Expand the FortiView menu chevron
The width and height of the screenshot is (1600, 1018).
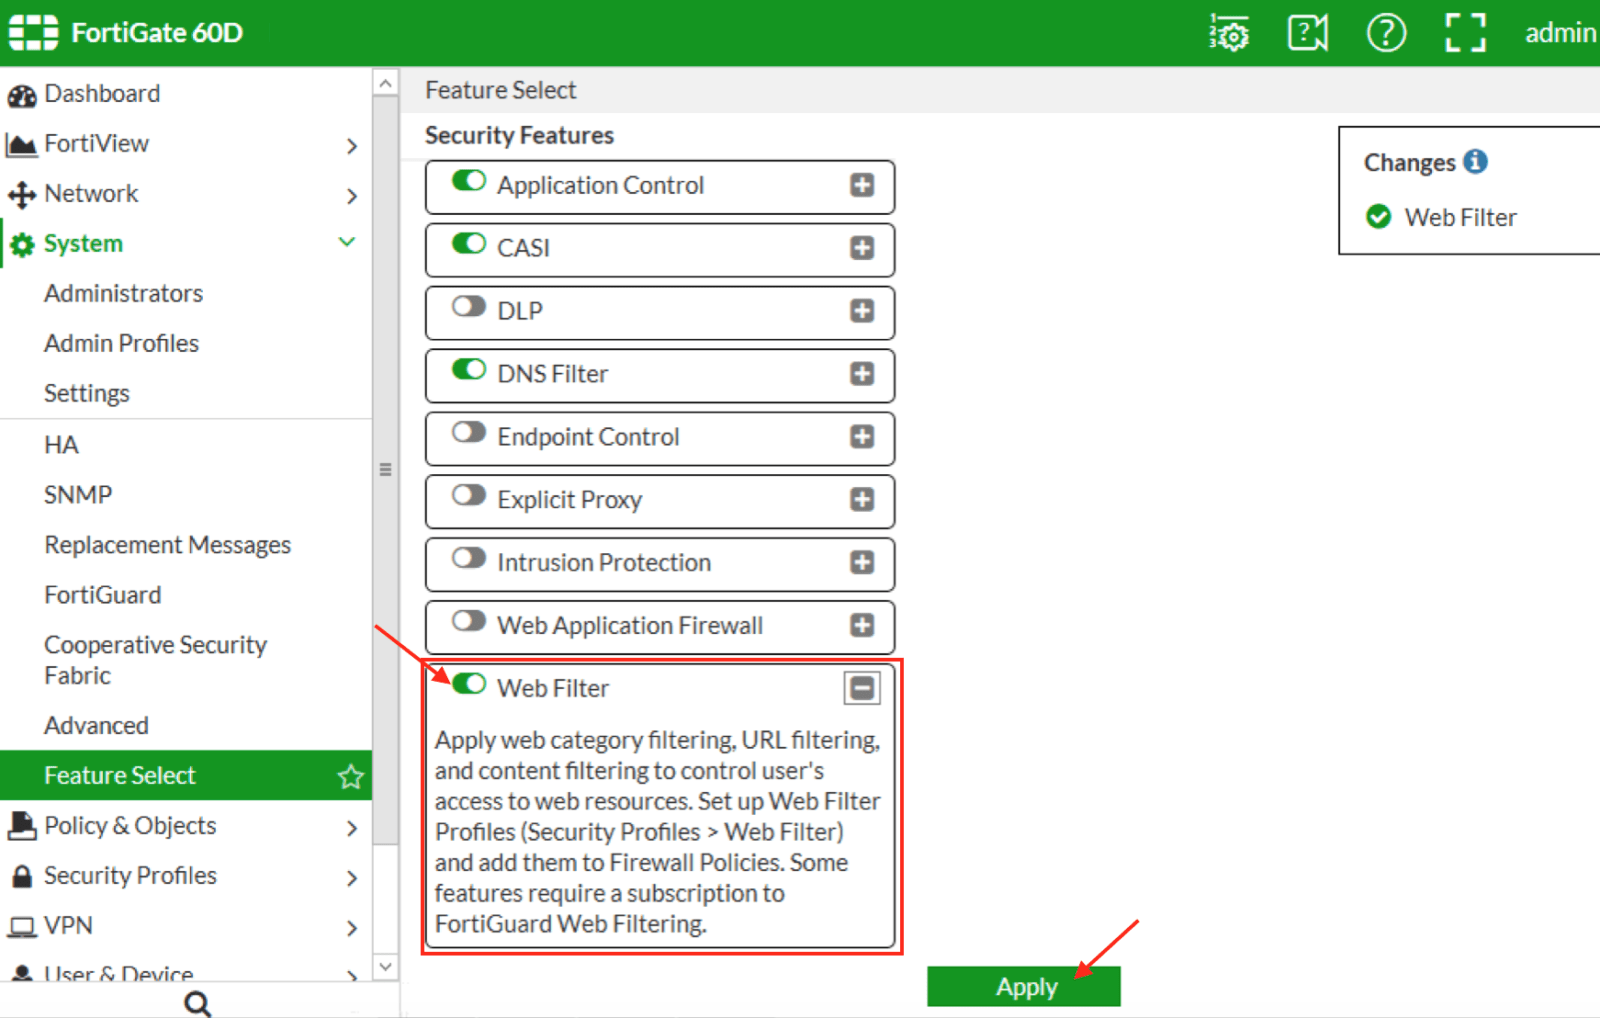pyautogui.click(x=351, y=146)
